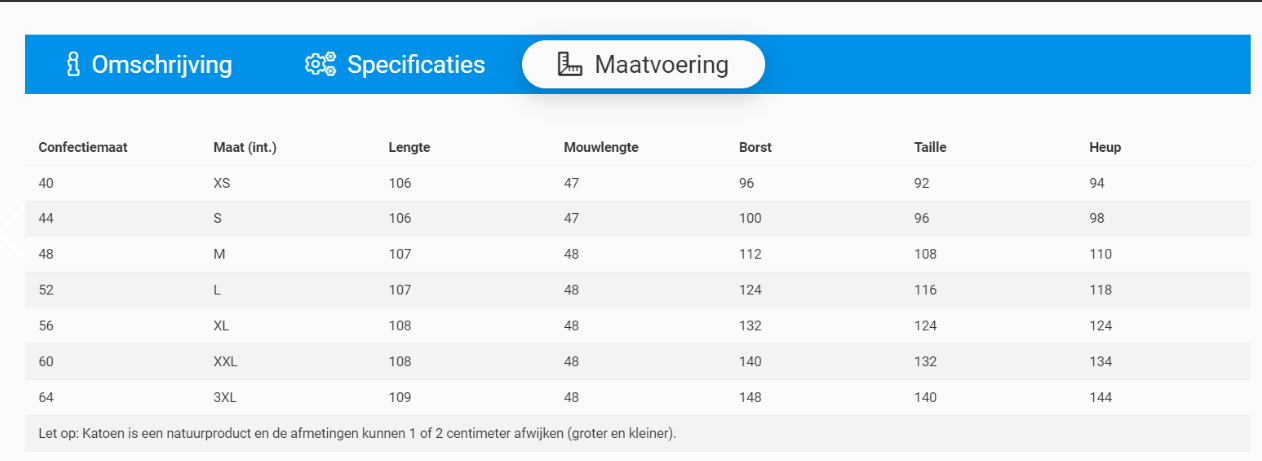The image size is (1262, 461).
Task: Click the Confectiemaat column header
Action: click(x=83, y=147)
